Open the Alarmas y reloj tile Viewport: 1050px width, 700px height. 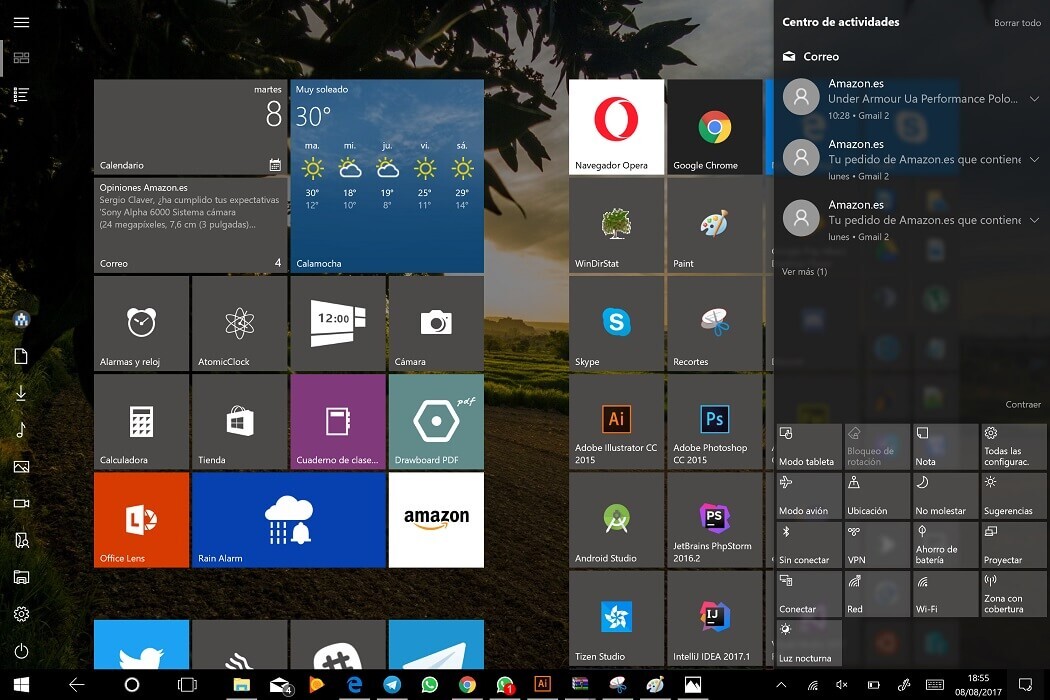[x=141, y=324]
